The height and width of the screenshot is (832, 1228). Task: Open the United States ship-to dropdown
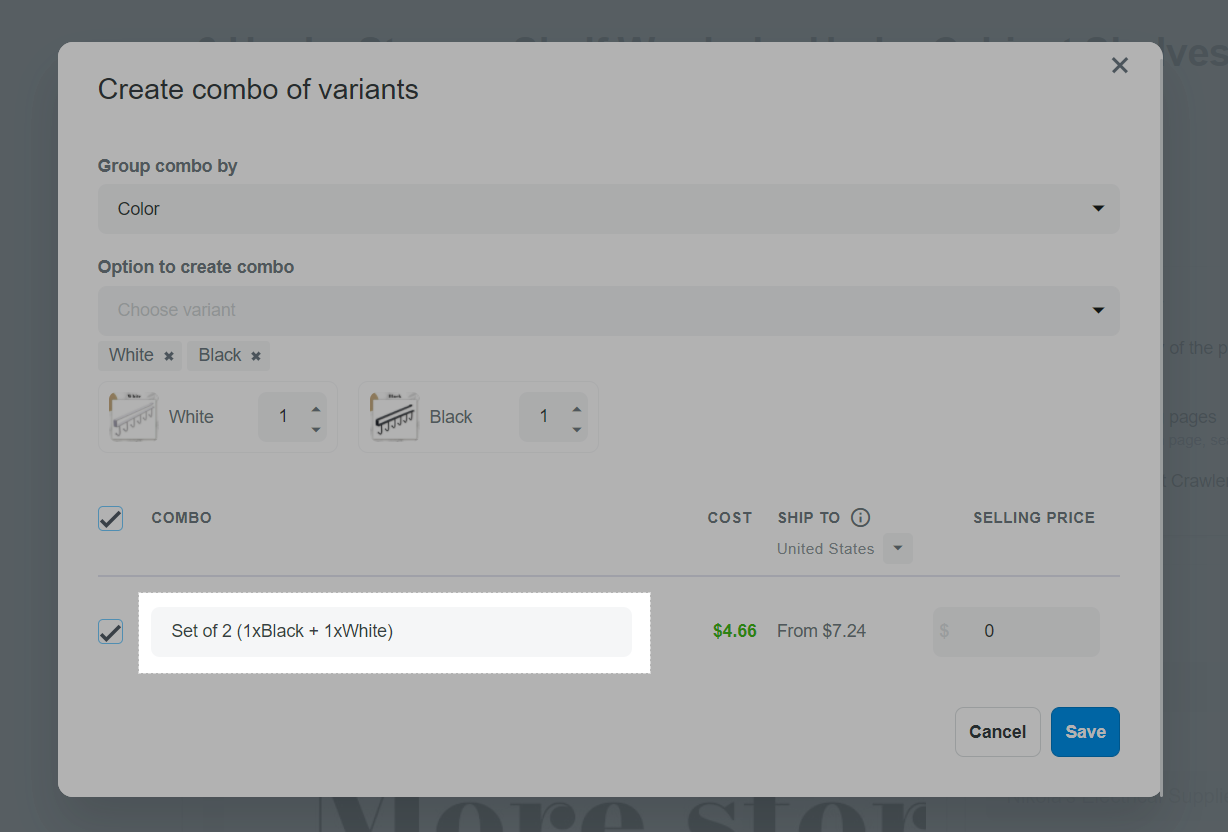897,549
